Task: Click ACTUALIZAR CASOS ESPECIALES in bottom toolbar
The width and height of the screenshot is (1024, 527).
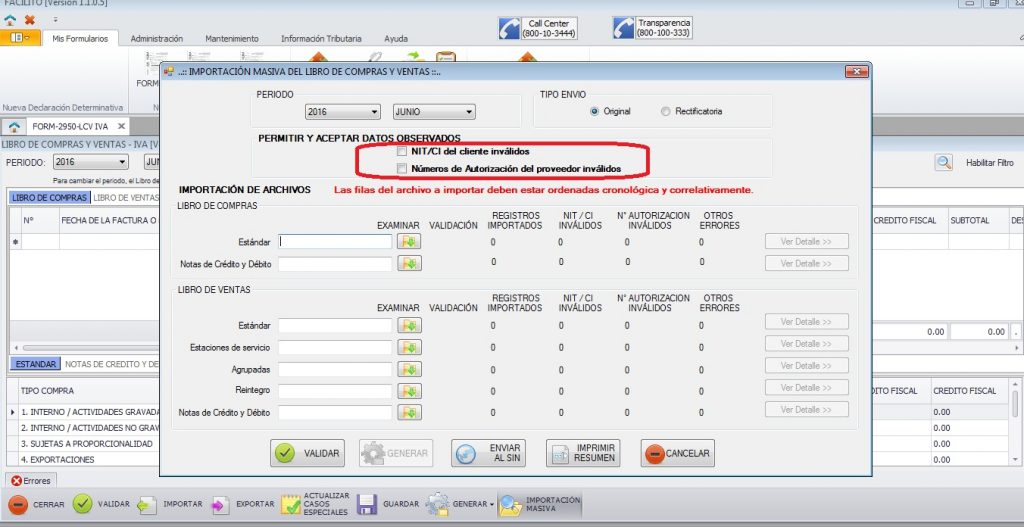Action: (x=315, y=505)
